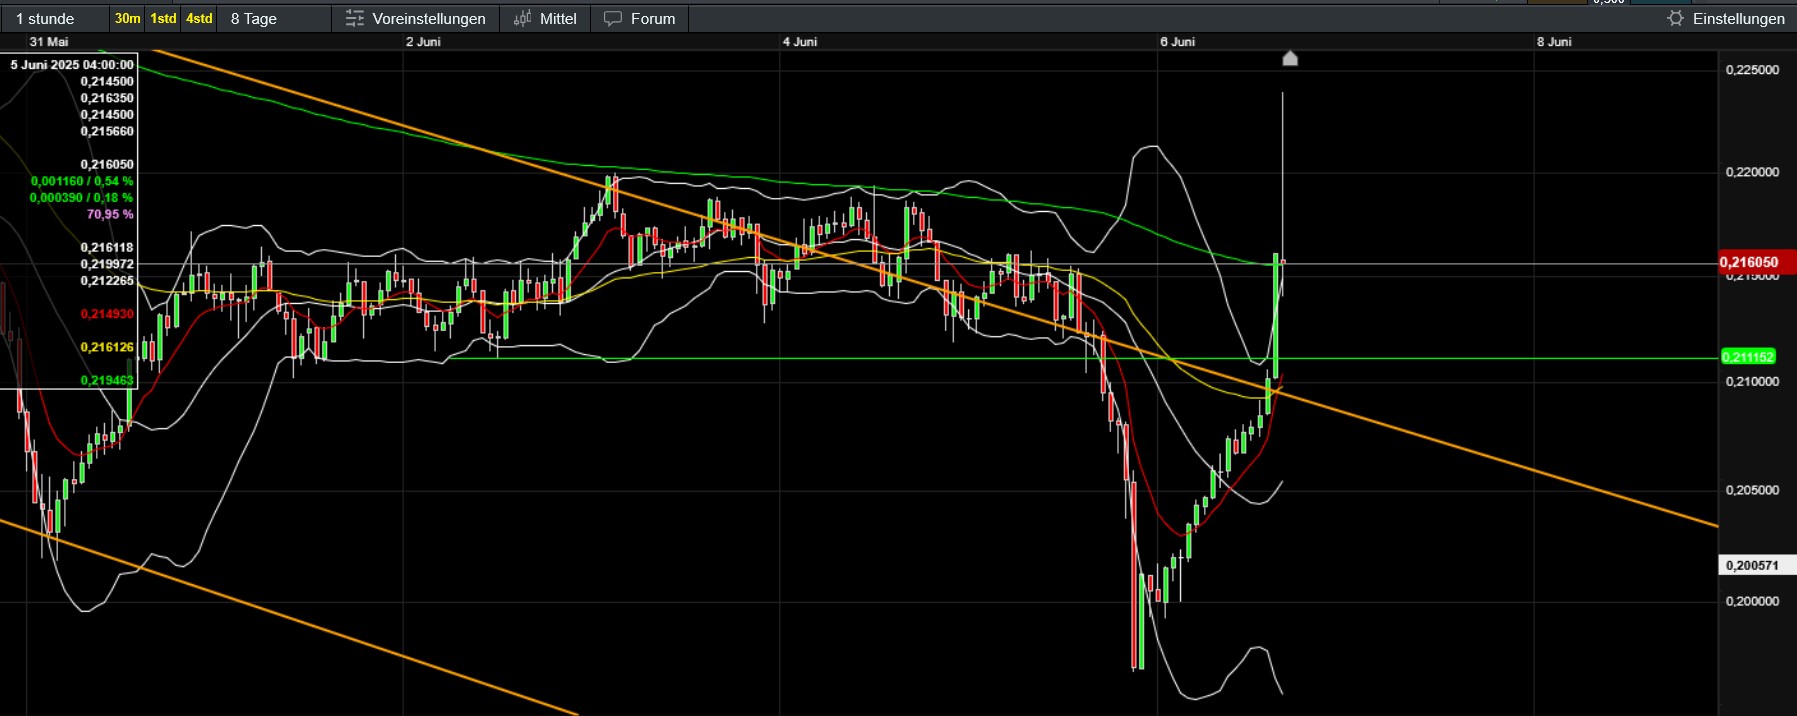Click the 0,200000 price axis label
The width and height of the screenshot is (1797, 716).
coord(1753,601)
